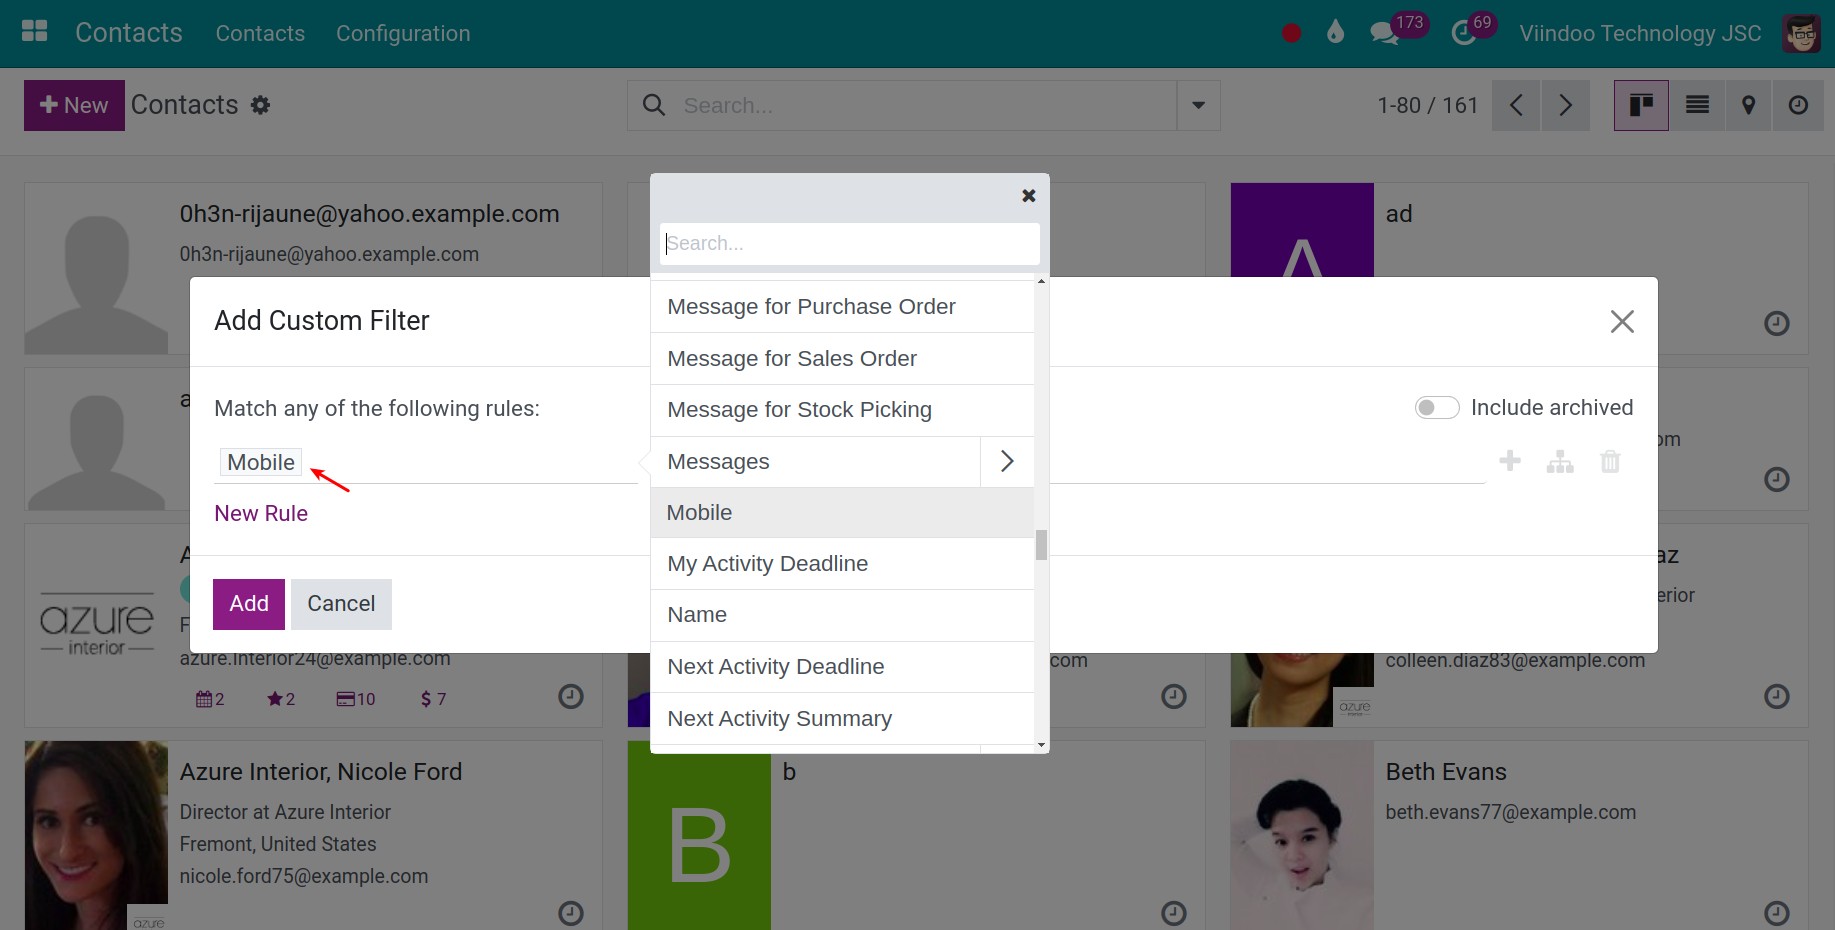
Task: Delete the rule with trash icon
Action: tap(1610, 462)
